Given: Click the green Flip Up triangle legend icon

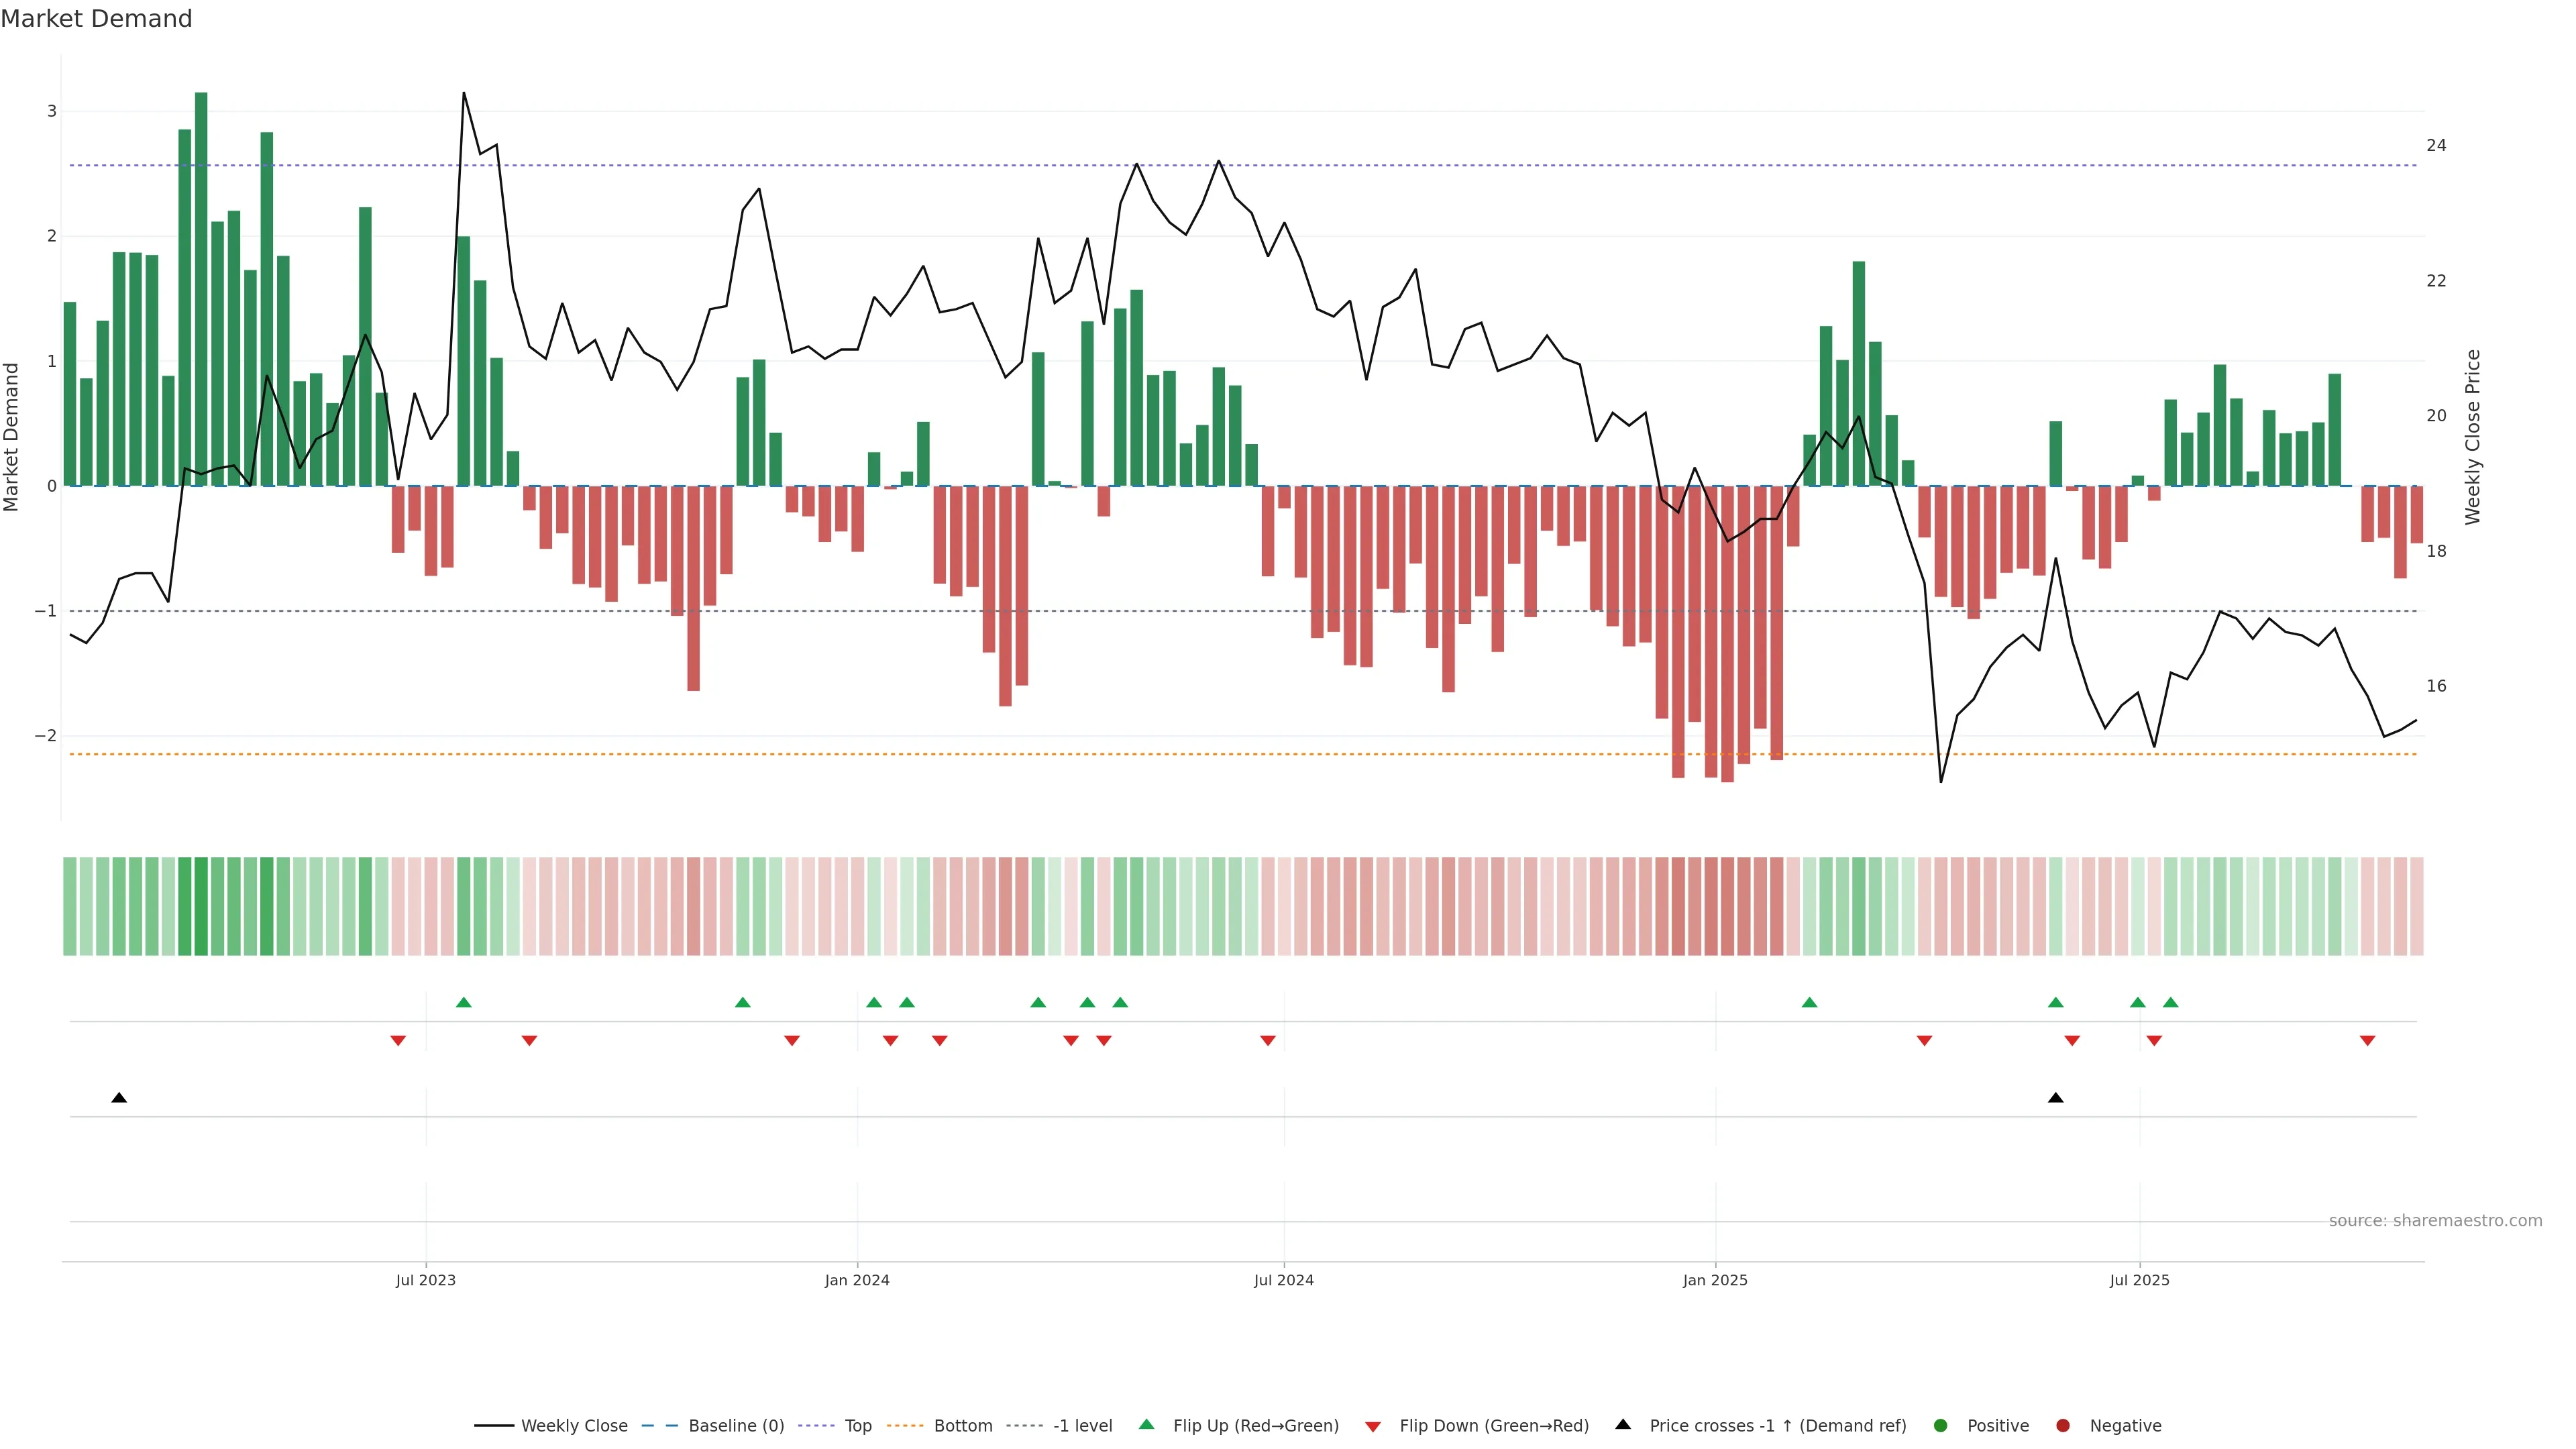Looking at the screenshot, I should tap(1146, 1424).
